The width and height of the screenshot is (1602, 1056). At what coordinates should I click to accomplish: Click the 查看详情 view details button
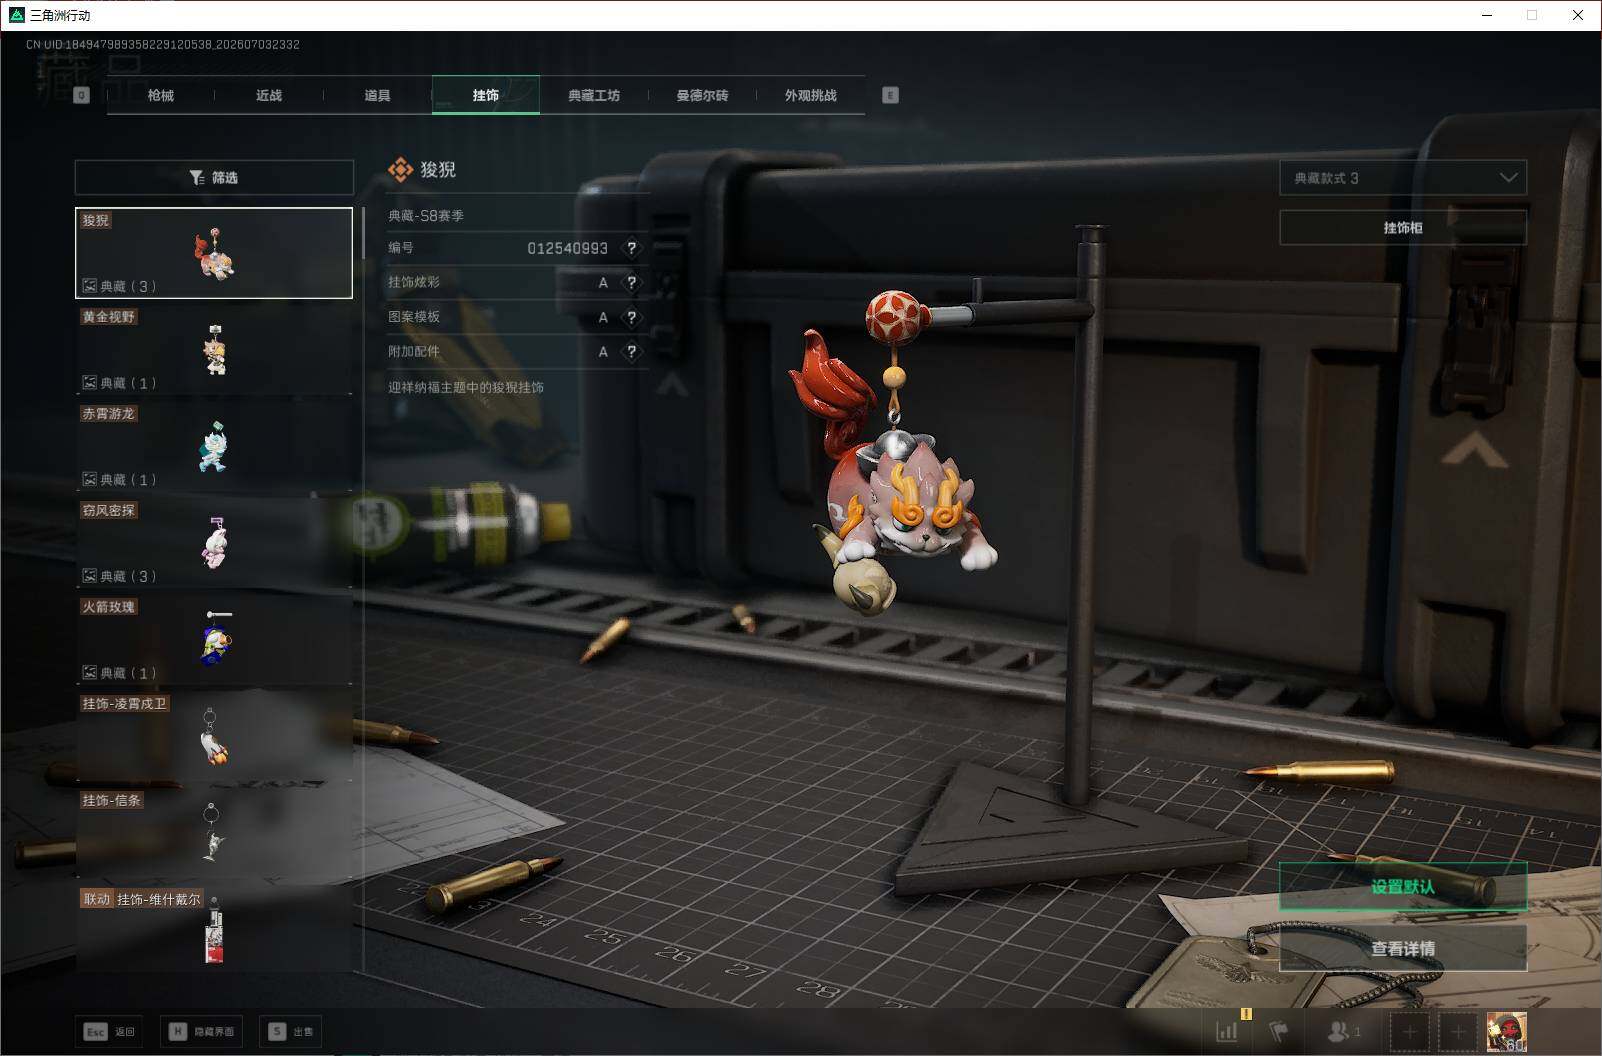click(x=1403, y=948)
